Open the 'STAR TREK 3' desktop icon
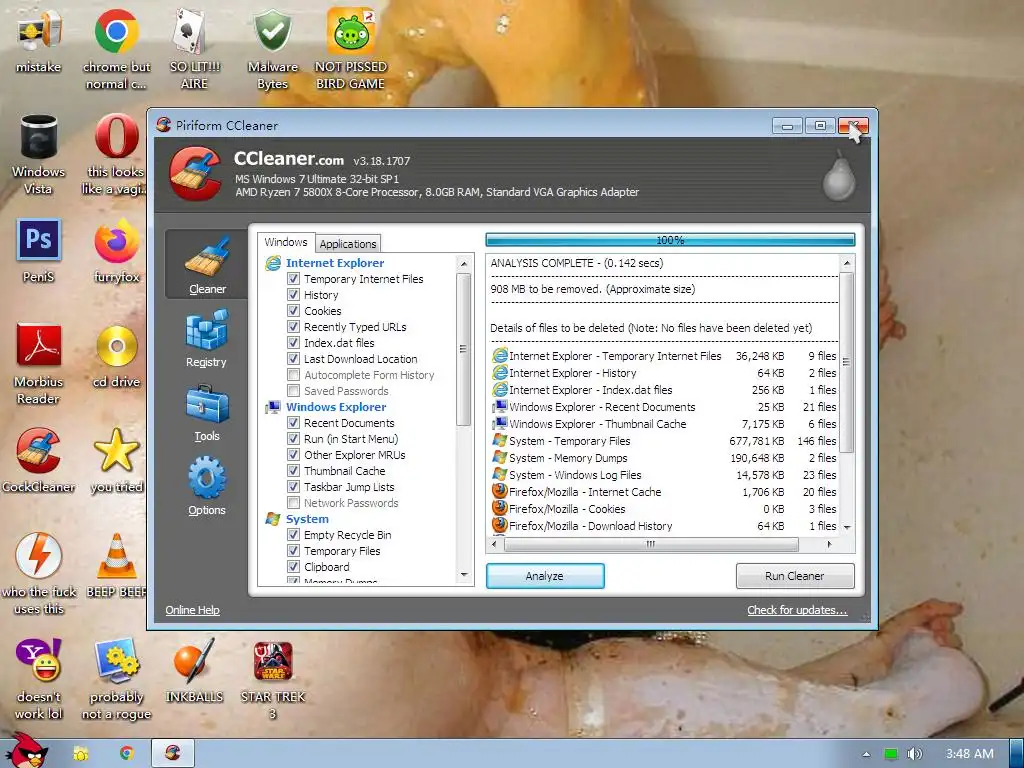 272,680
